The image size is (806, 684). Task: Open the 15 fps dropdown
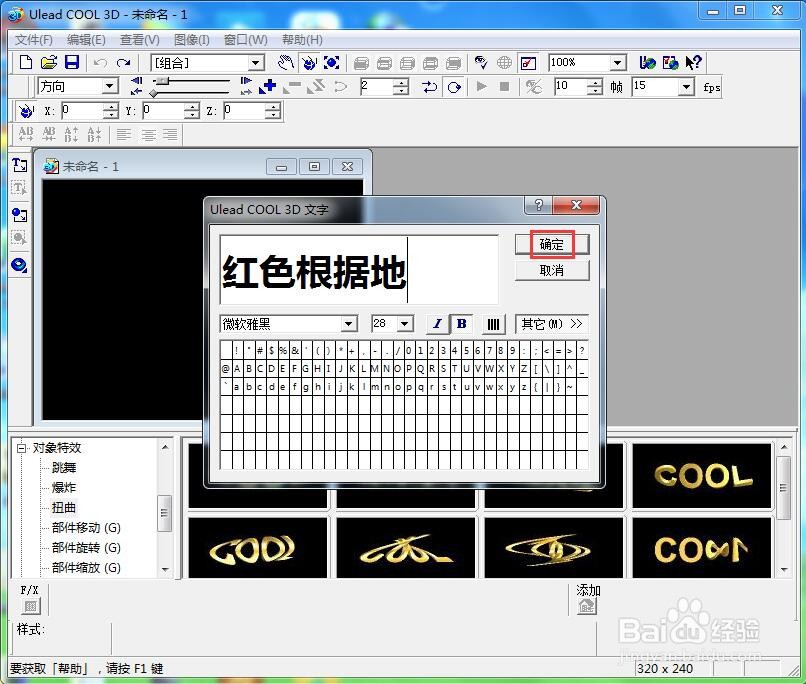[686, 87]
